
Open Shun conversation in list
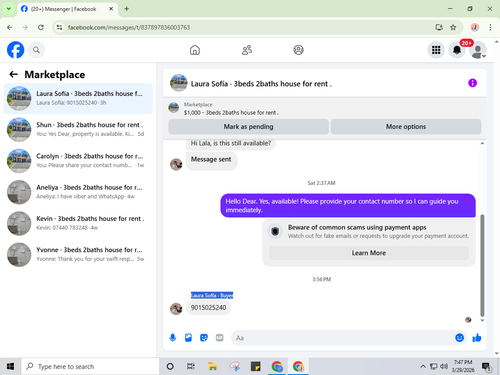(78, 129)
